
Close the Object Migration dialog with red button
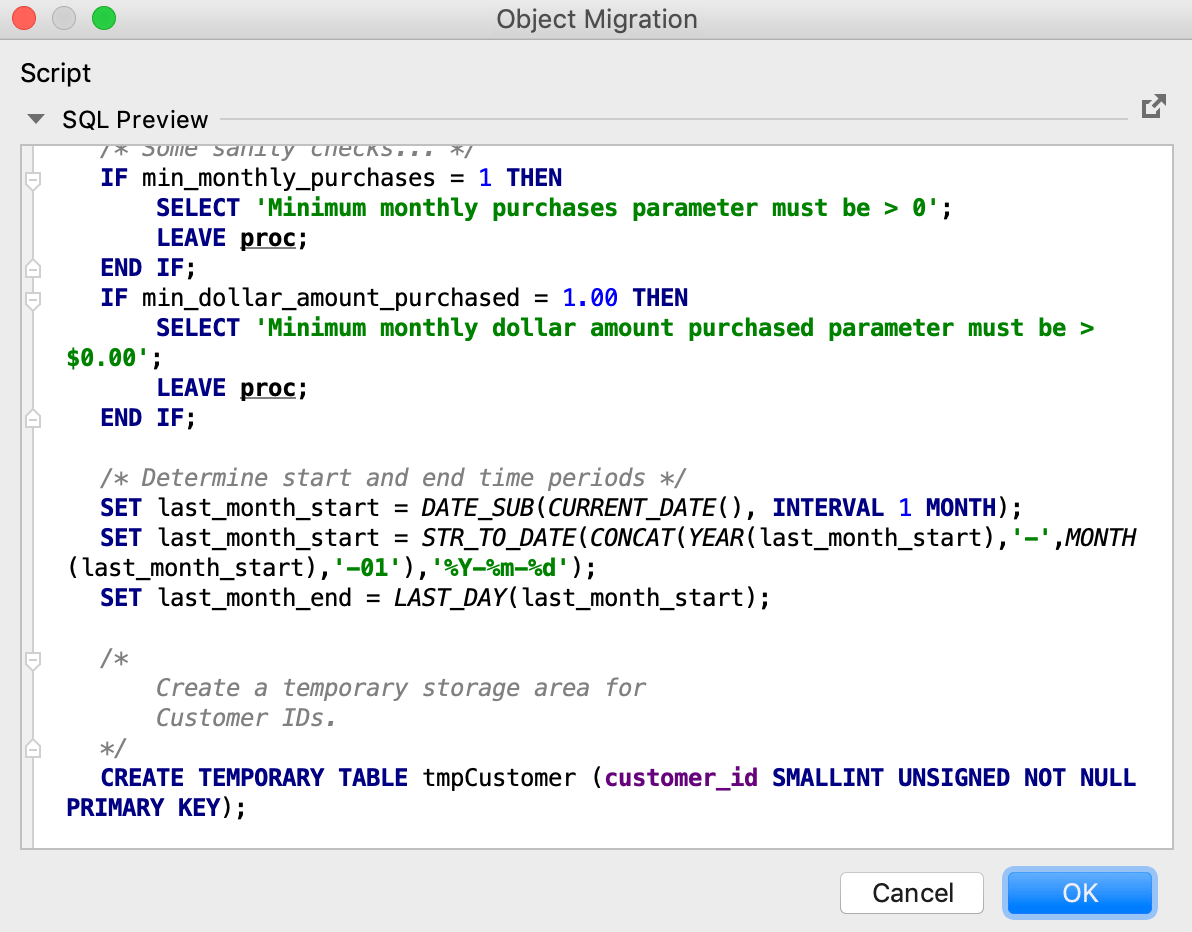coord(24,18)
